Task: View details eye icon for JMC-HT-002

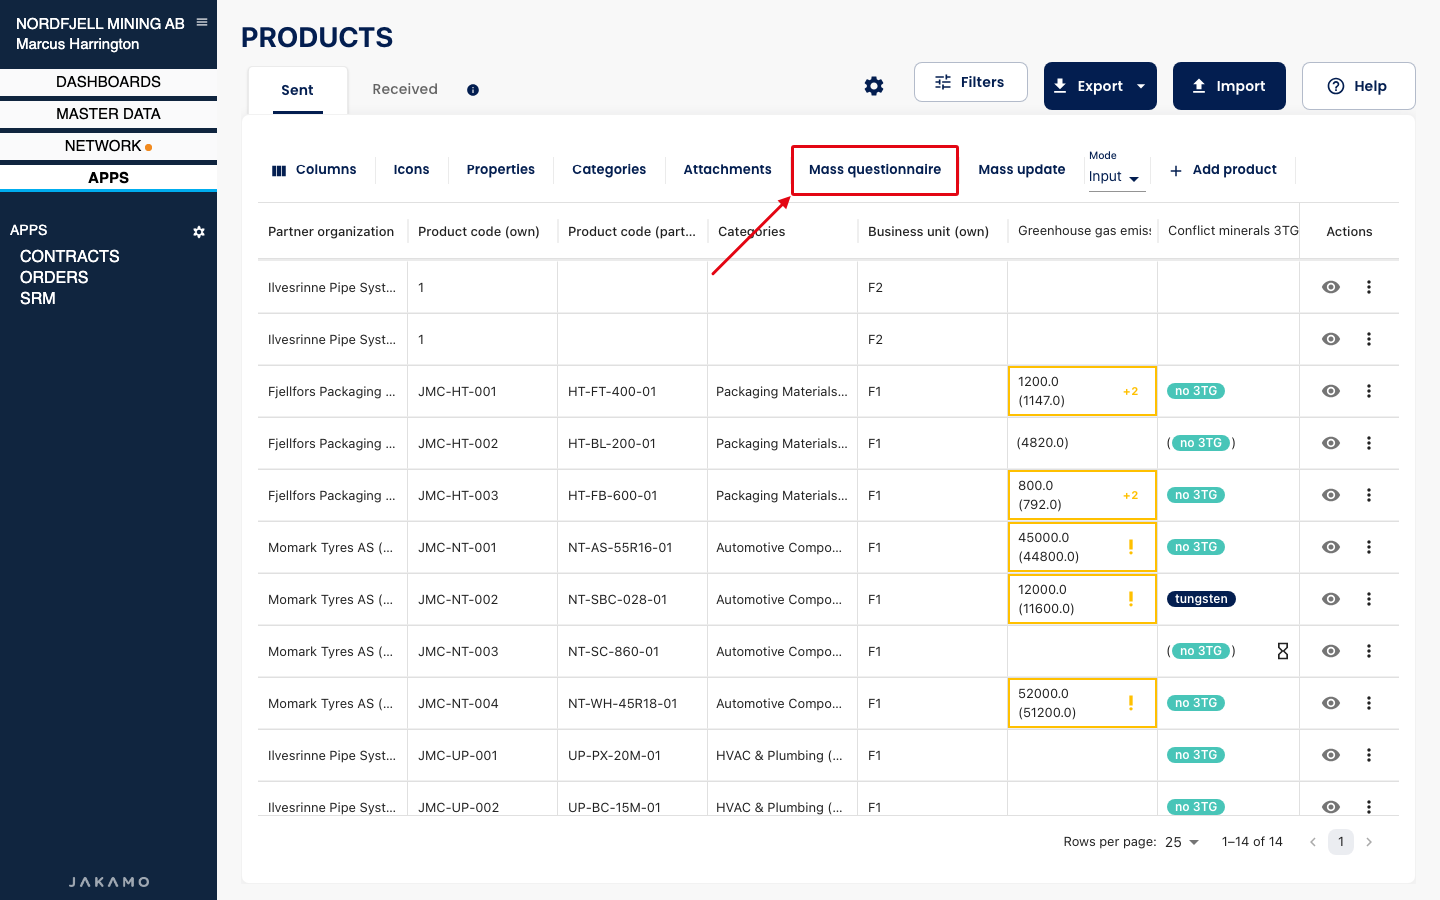Action: [1331, 443]
